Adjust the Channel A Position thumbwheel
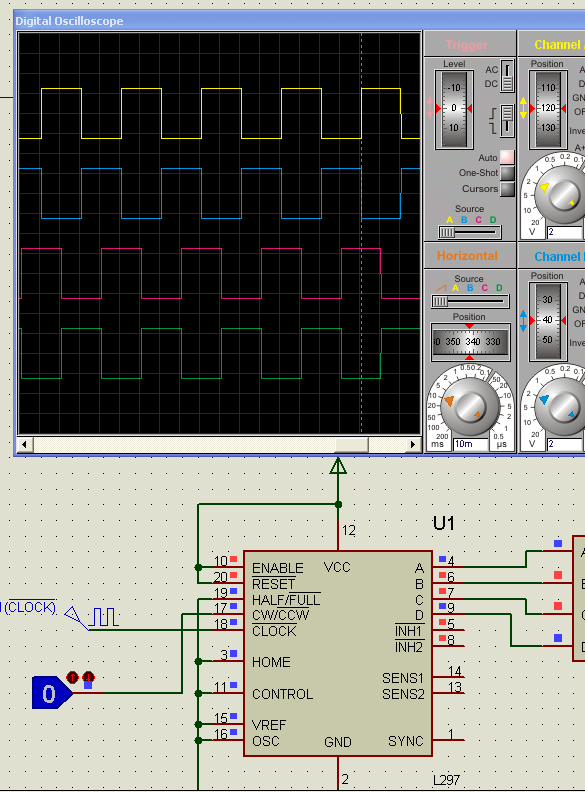This screenshot has height=792, width=585. [548, 109]
